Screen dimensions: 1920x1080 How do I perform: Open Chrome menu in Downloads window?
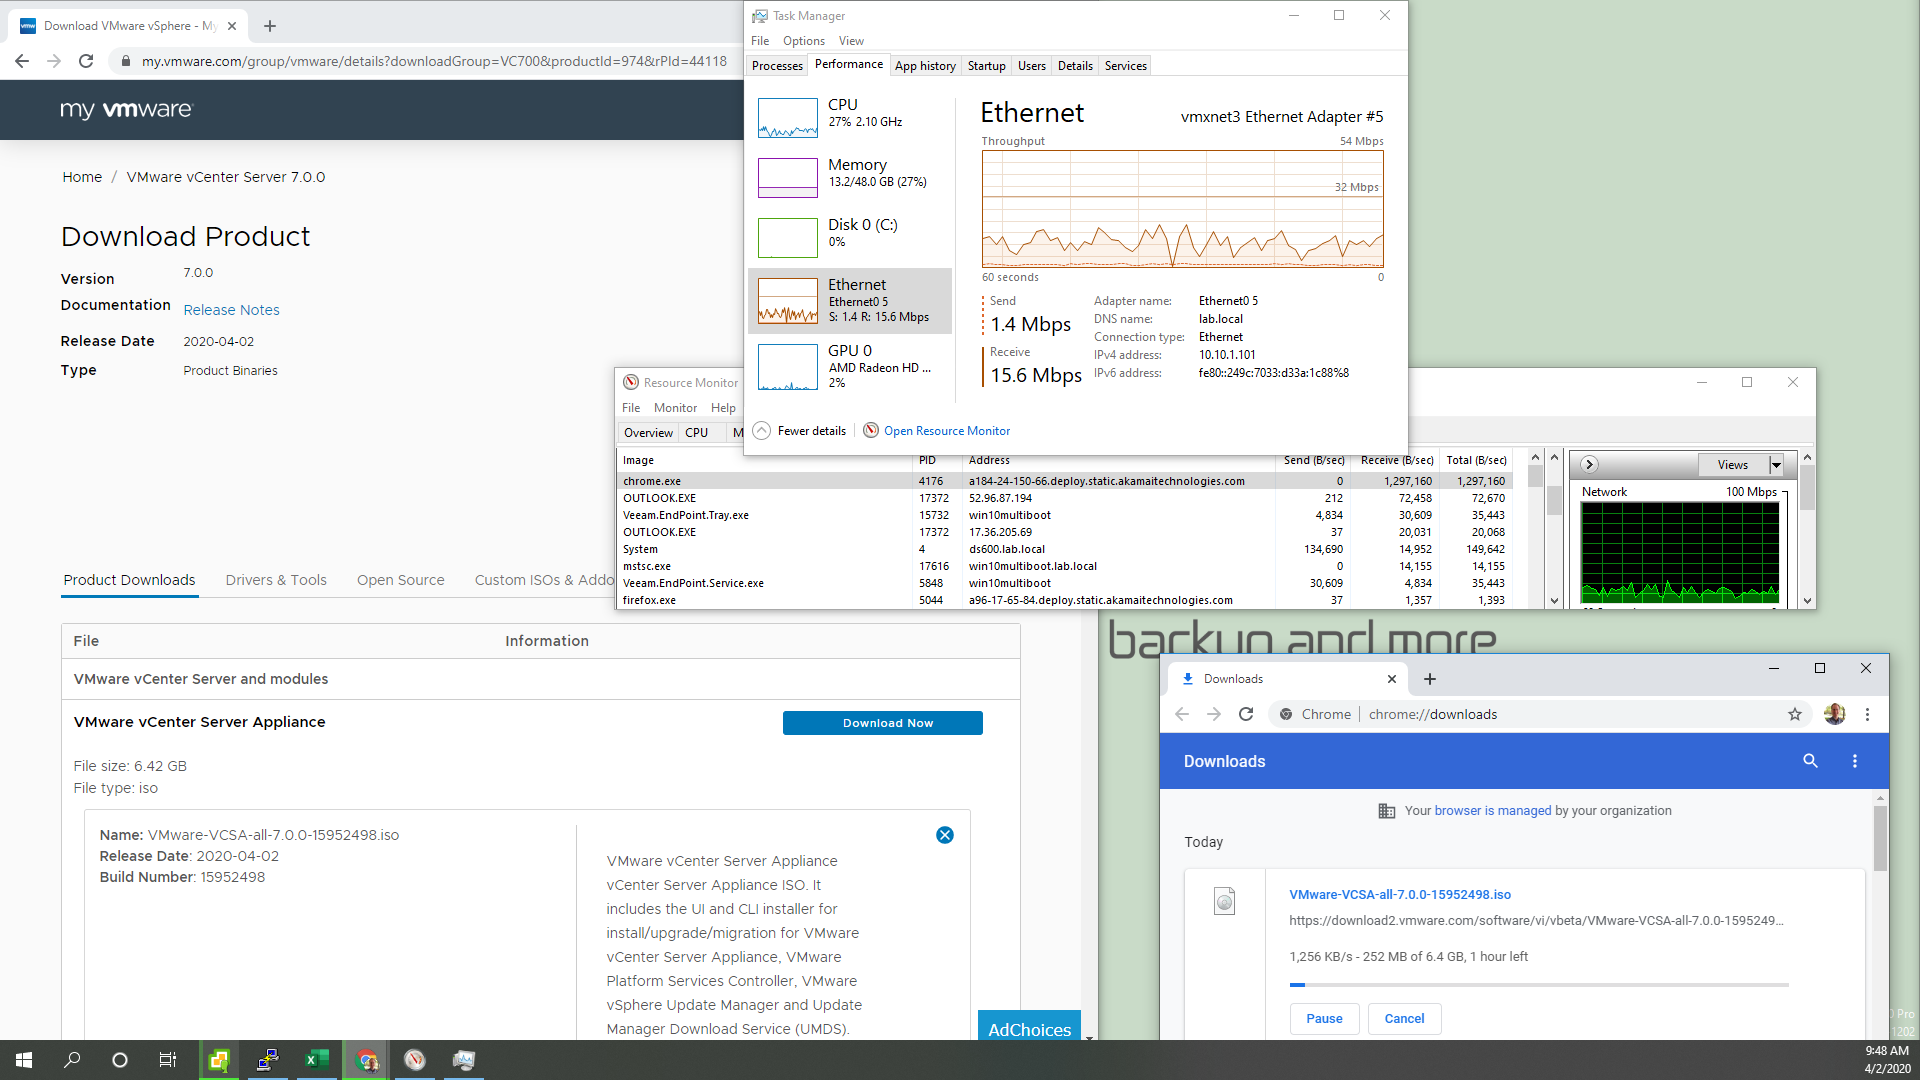pos(1867,714)
